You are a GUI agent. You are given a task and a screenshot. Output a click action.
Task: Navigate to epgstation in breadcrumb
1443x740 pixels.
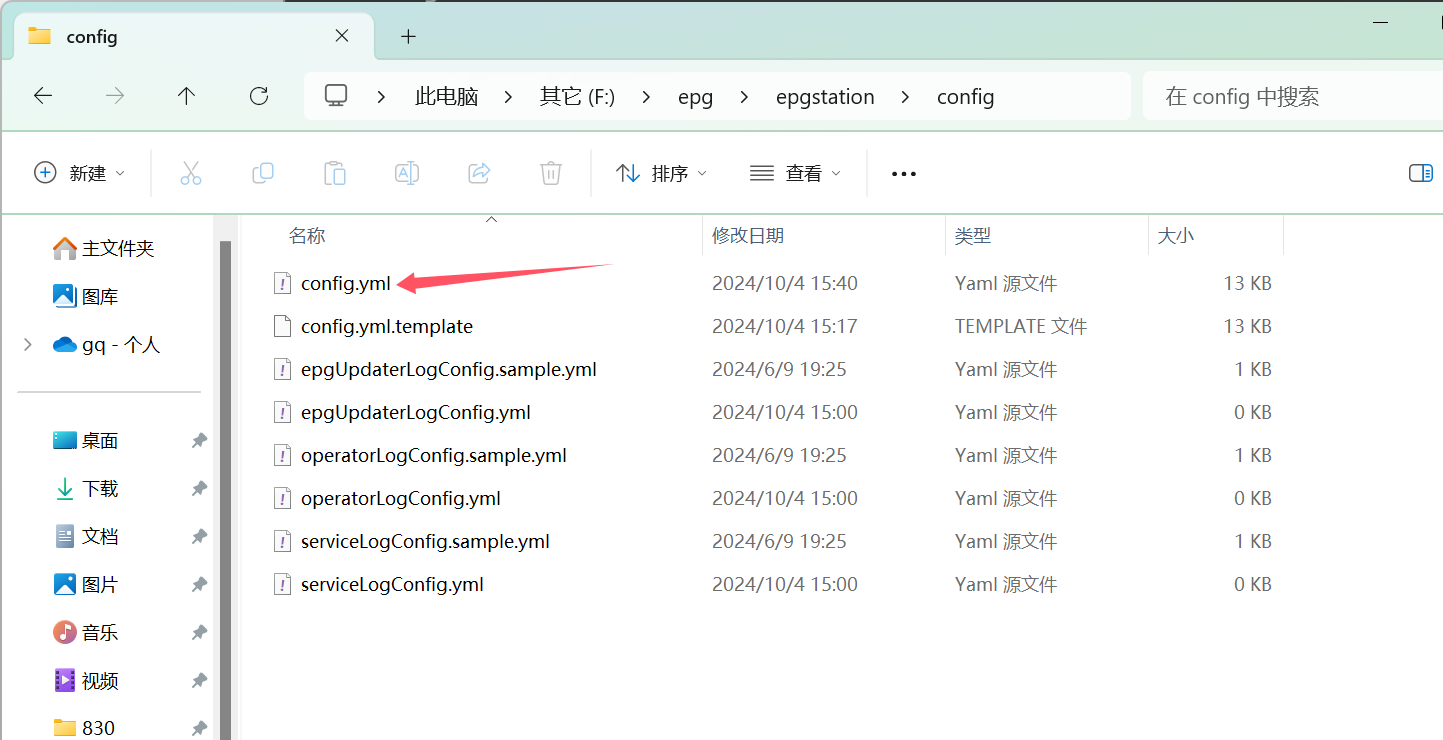pos(825,97)
